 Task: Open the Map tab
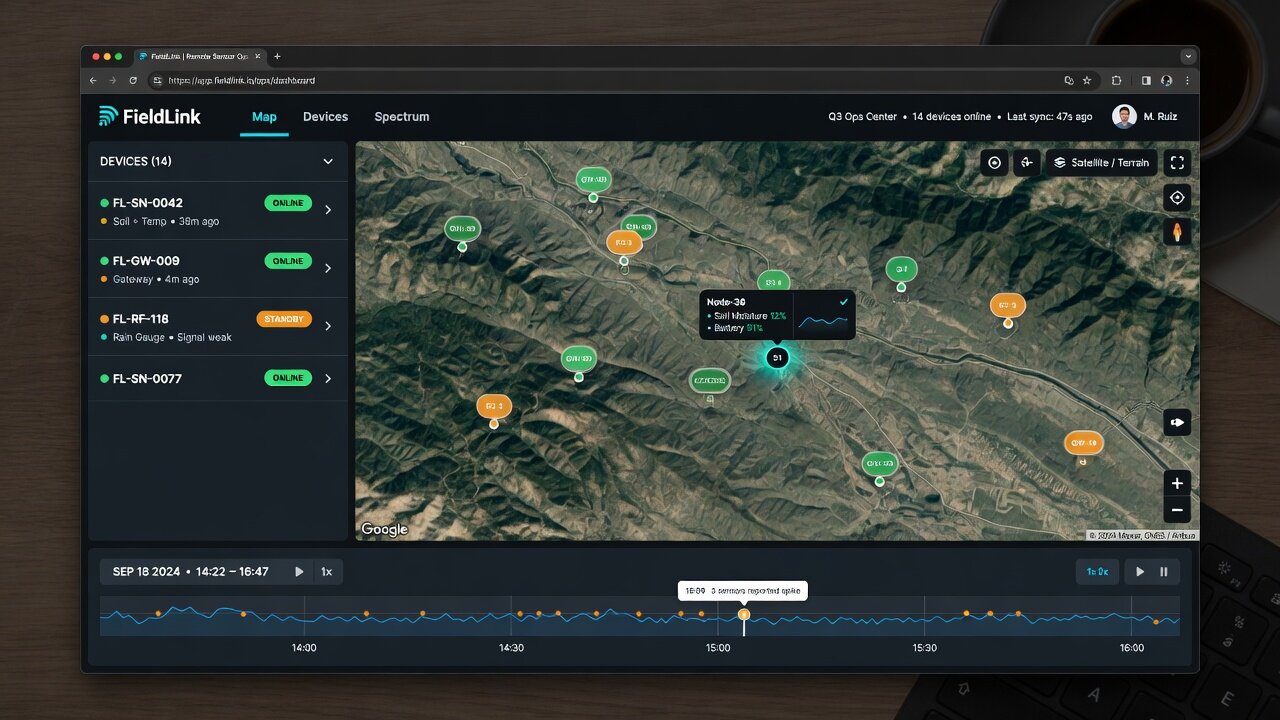point(264,117)
